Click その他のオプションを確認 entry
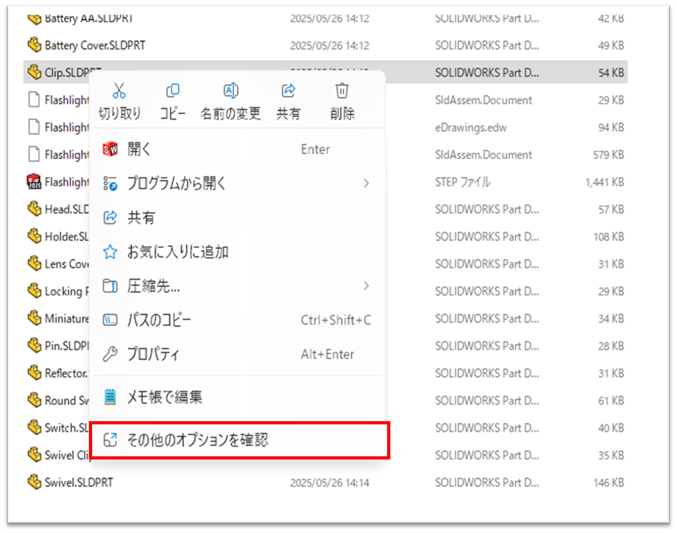Viewport: 677px width, 533px height. 197,440
